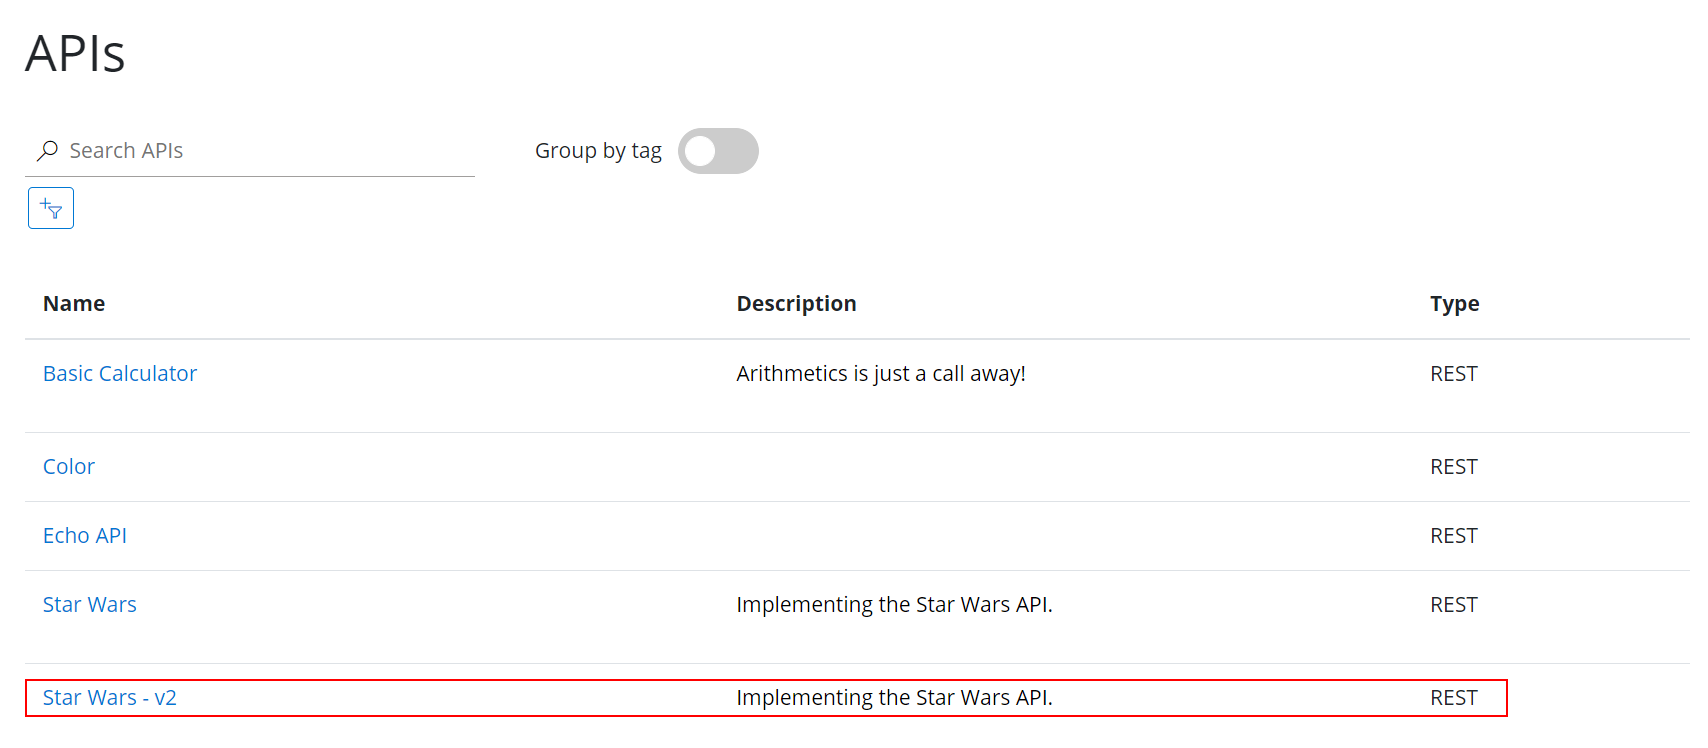Open the Basic Calculator API
Screen dimensions: 1708x748
pyautogui.click(x=120, y=373)
